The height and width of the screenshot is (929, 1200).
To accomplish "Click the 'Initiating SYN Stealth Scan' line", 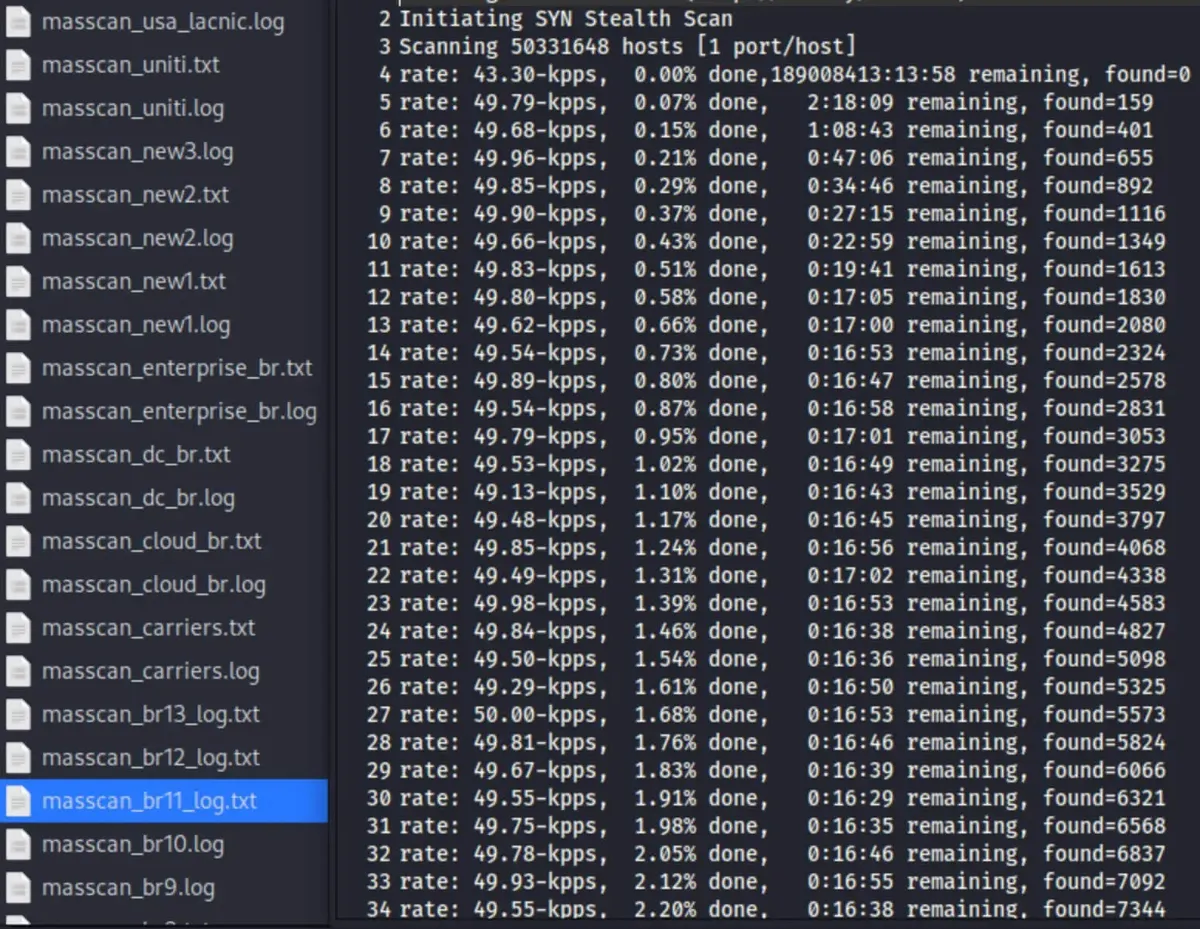I will pos(566,18).
